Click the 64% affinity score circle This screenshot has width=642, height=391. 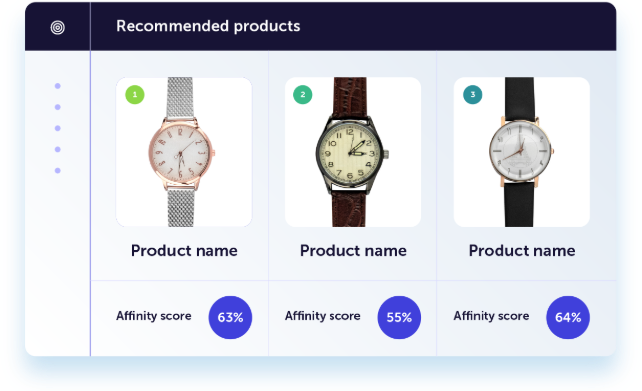point(568,317)
